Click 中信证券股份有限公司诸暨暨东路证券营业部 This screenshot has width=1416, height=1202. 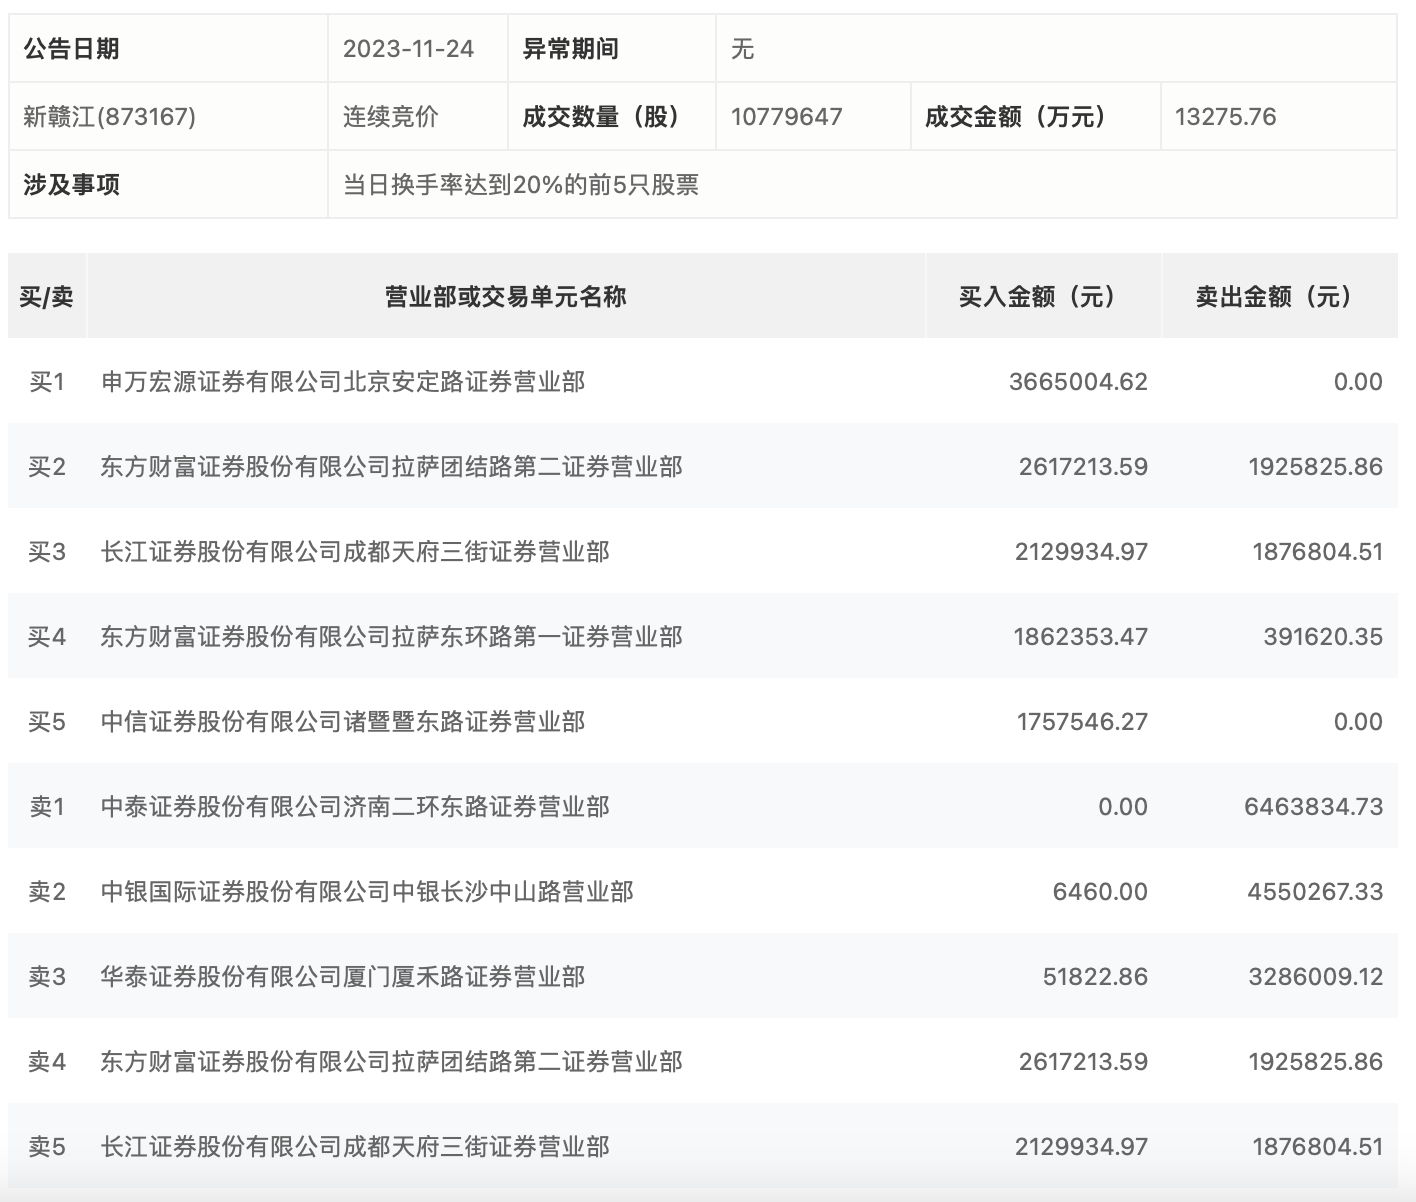click(x=343, y=721)
